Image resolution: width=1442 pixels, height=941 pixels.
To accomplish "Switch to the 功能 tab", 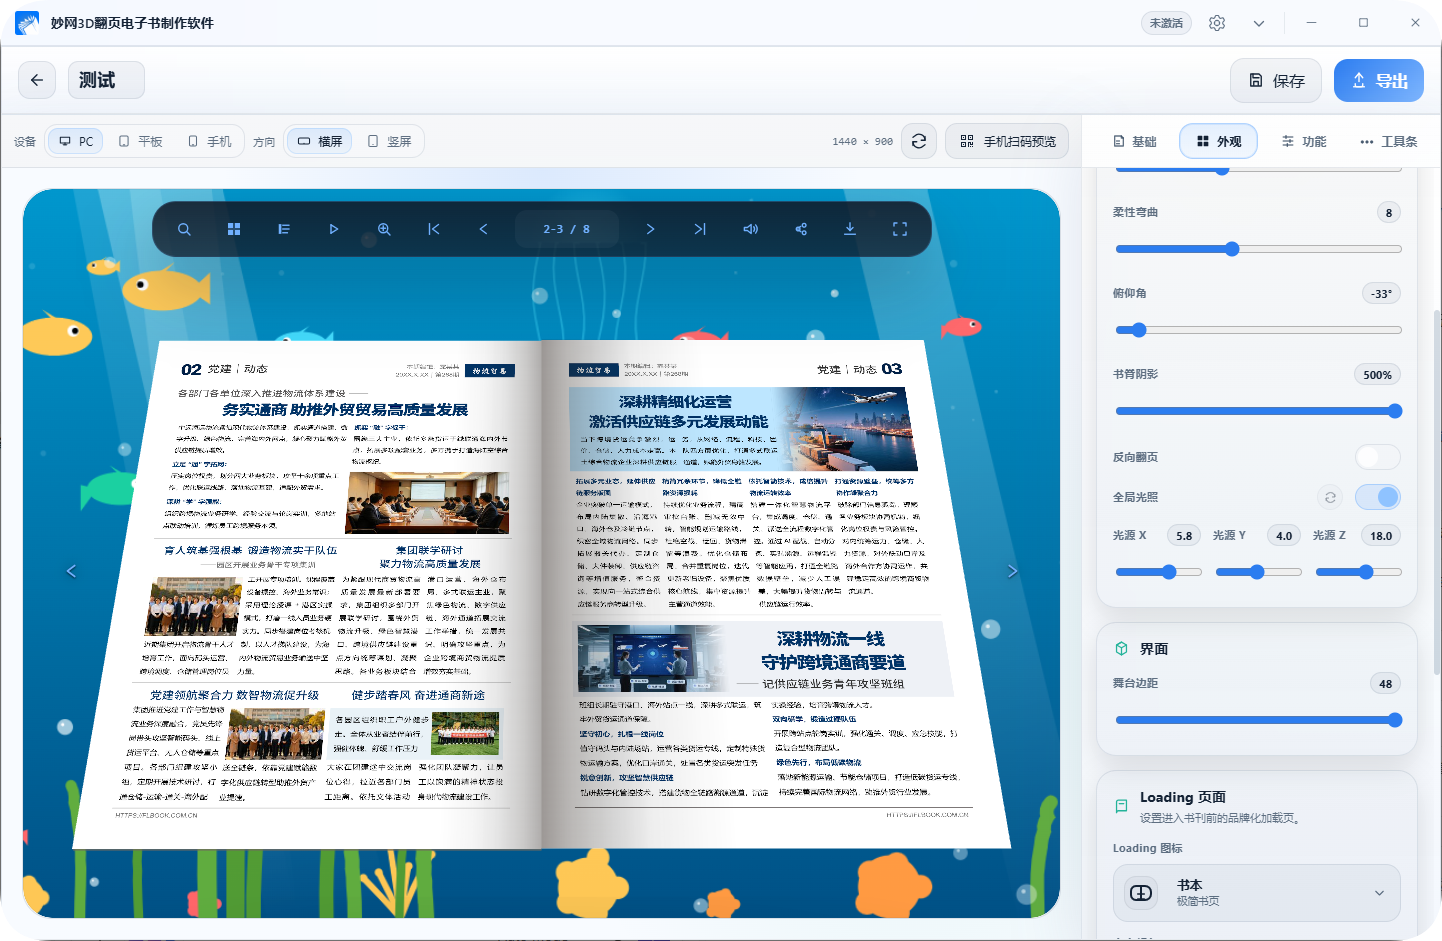I will coord(1304,141).
